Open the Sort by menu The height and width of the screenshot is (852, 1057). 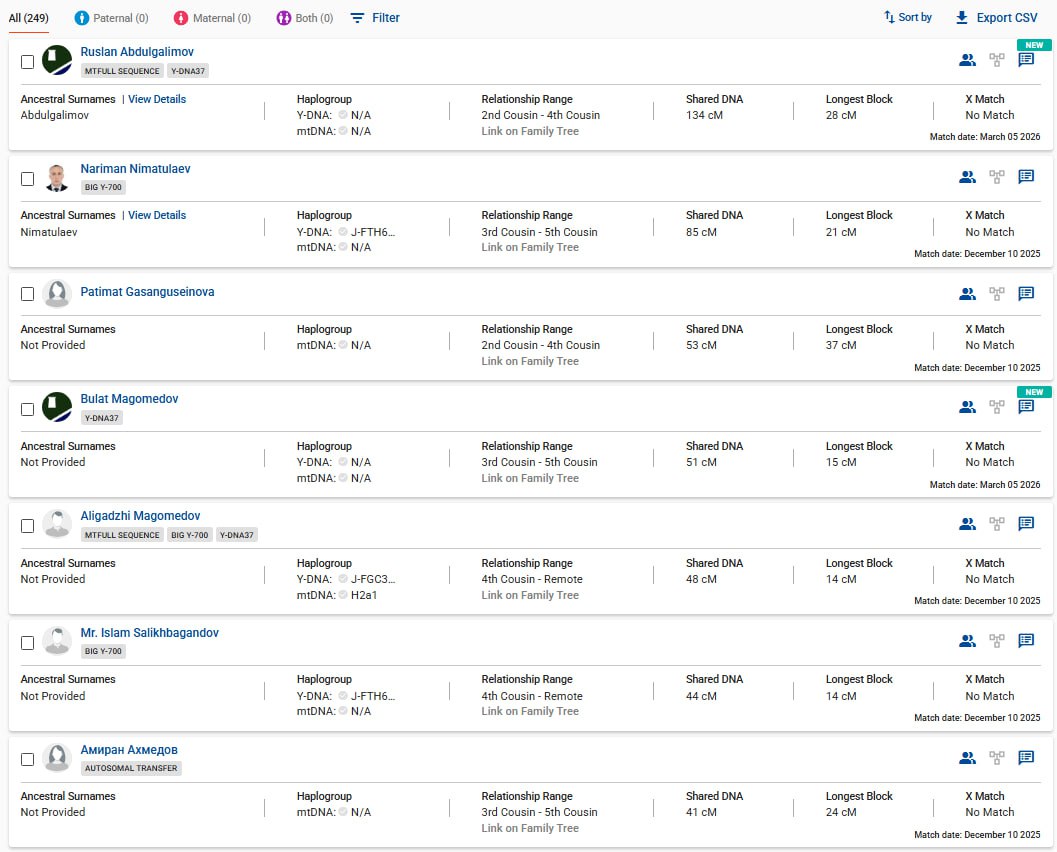tap(907, 18)
